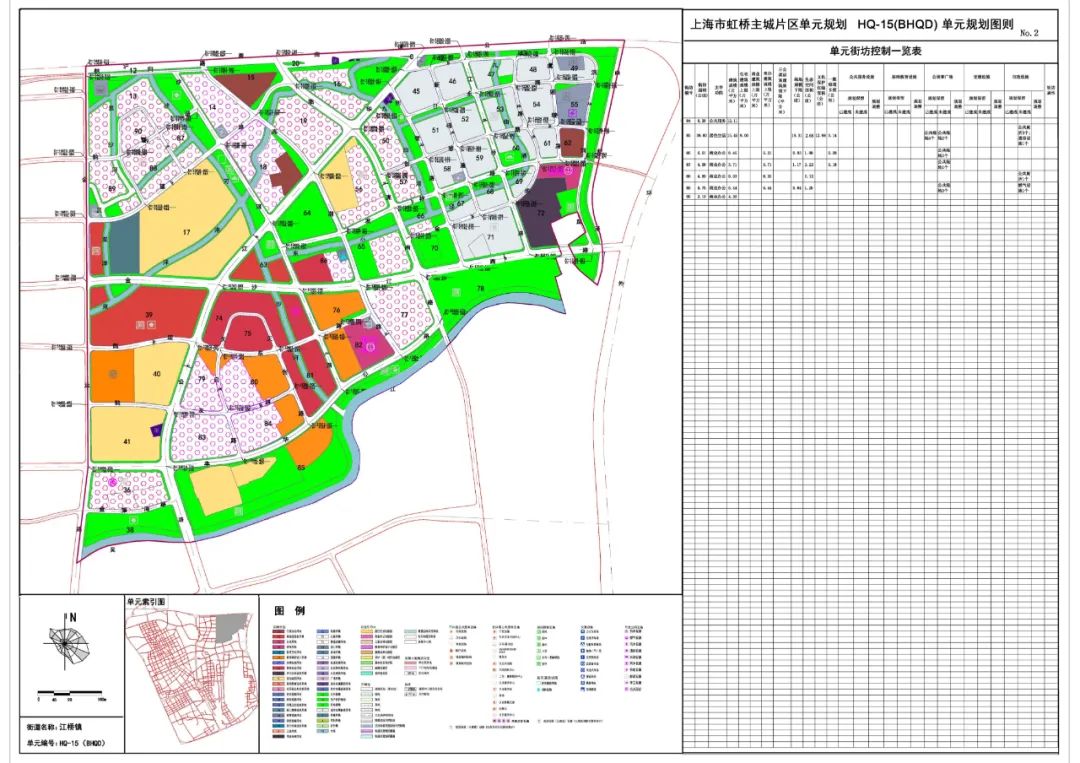Click block number 59 on the map
Image resolution: width=1080 pixels, height=763 pixels.
tap(479, 157)
